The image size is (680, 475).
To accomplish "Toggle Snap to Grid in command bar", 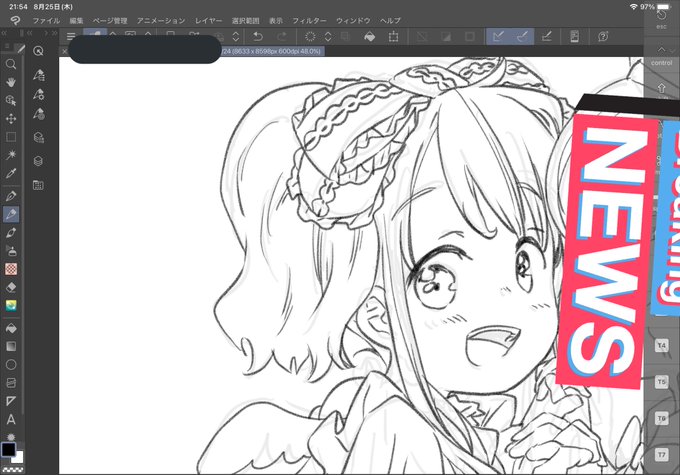I will [x=546, y=36].
